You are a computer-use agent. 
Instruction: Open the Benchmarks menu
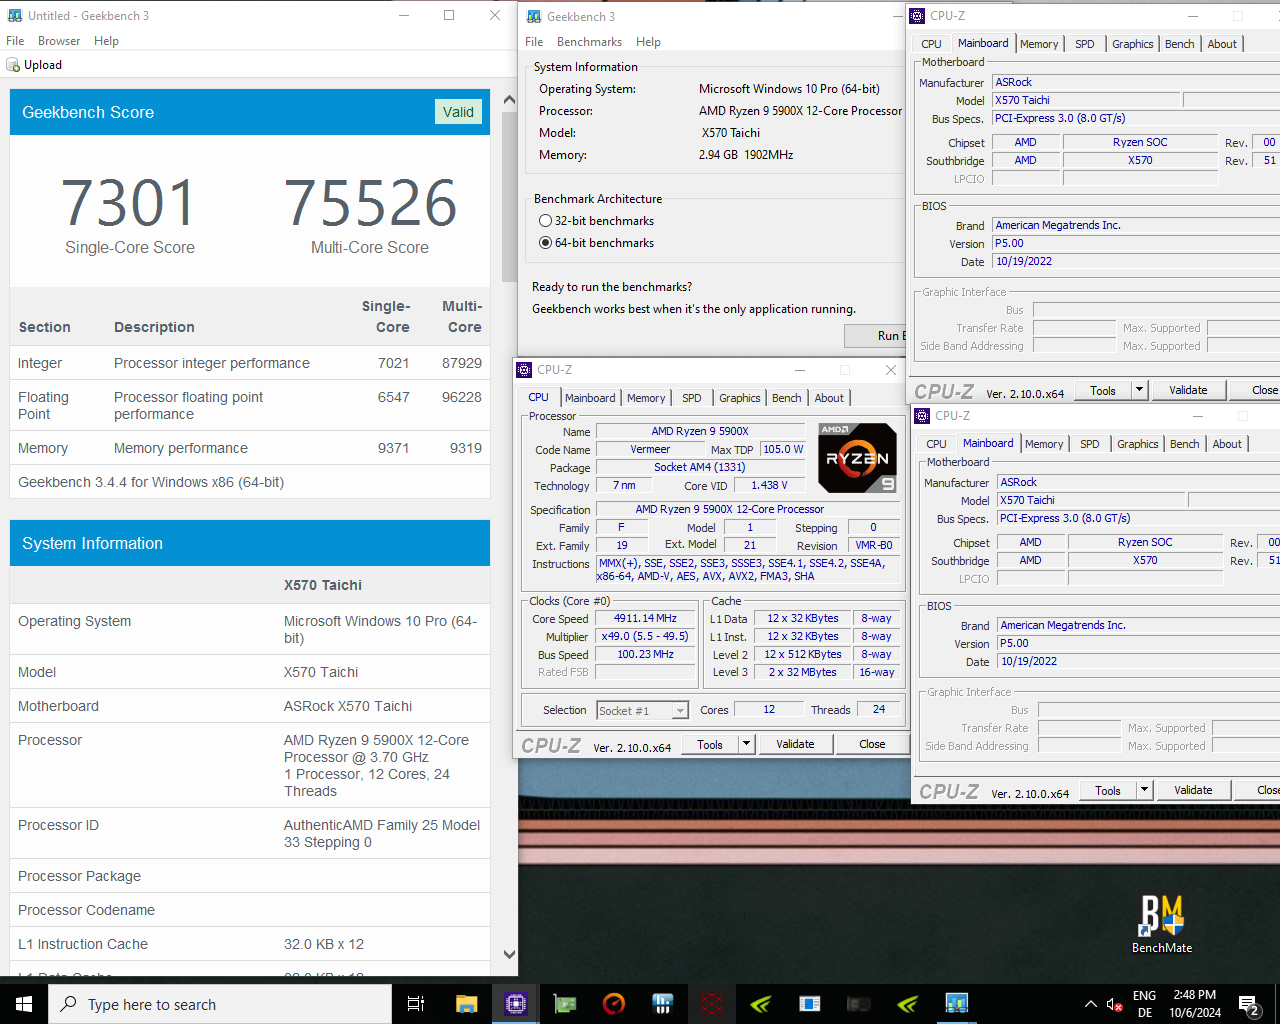(x=589, y=42)
